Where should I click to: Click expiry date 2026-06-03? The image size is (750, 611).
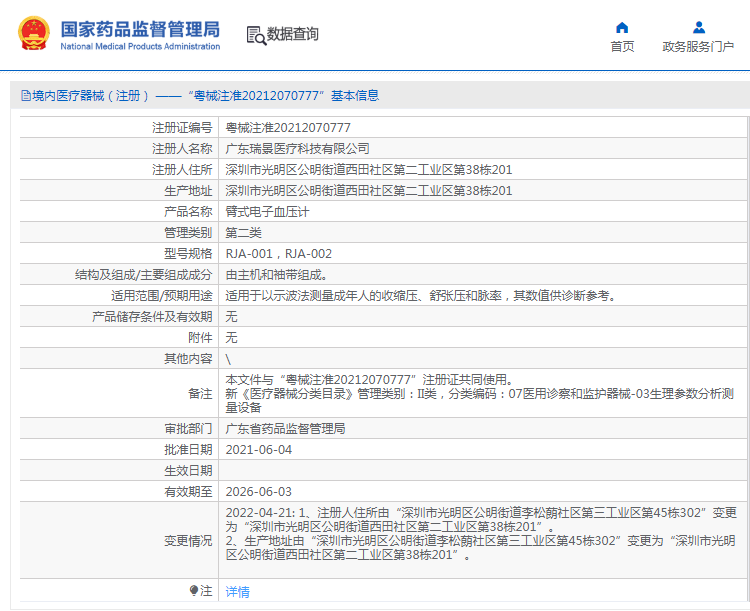(x=258, y=492)
